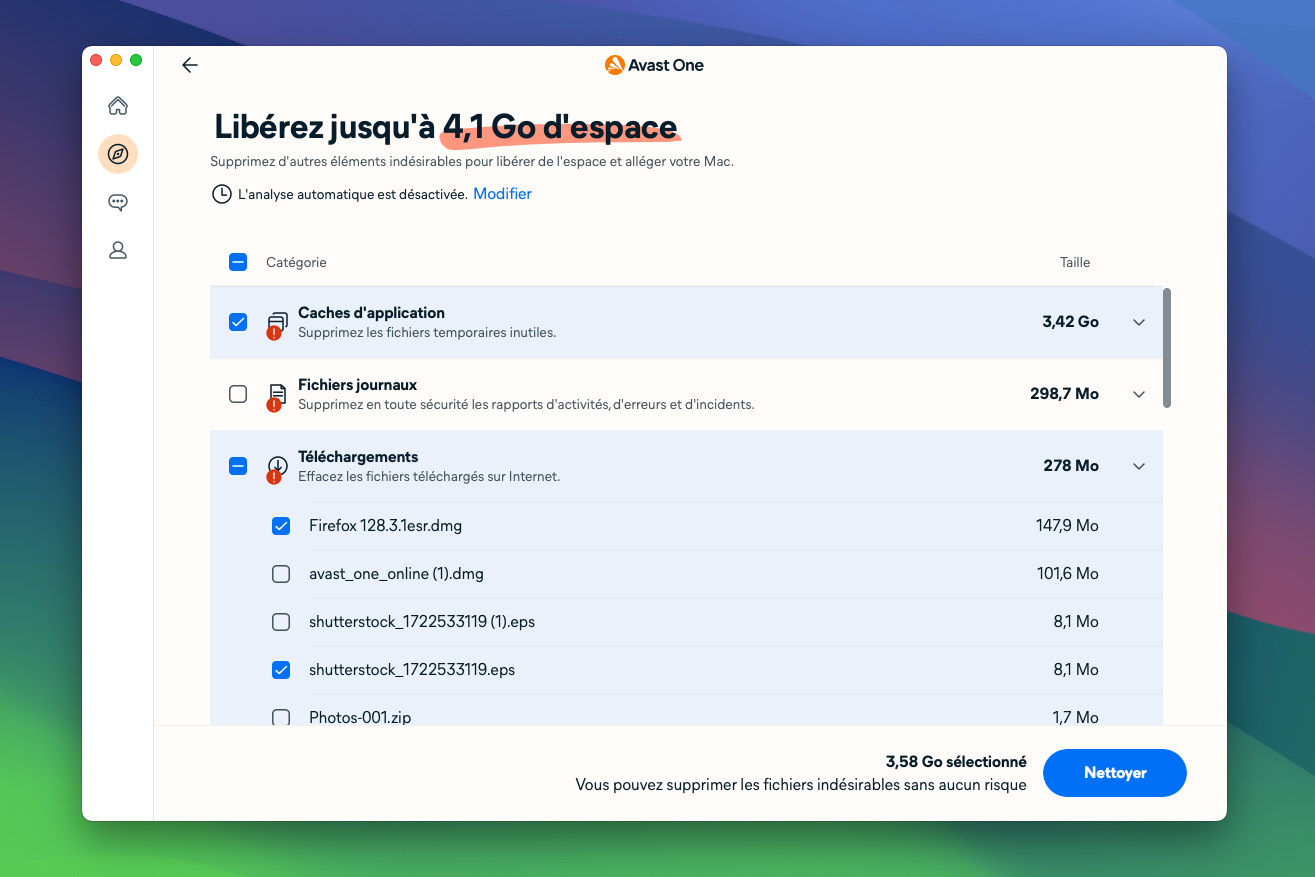Click the Modifier link
Screen dimensions: 1315x877
click(502, 194)
